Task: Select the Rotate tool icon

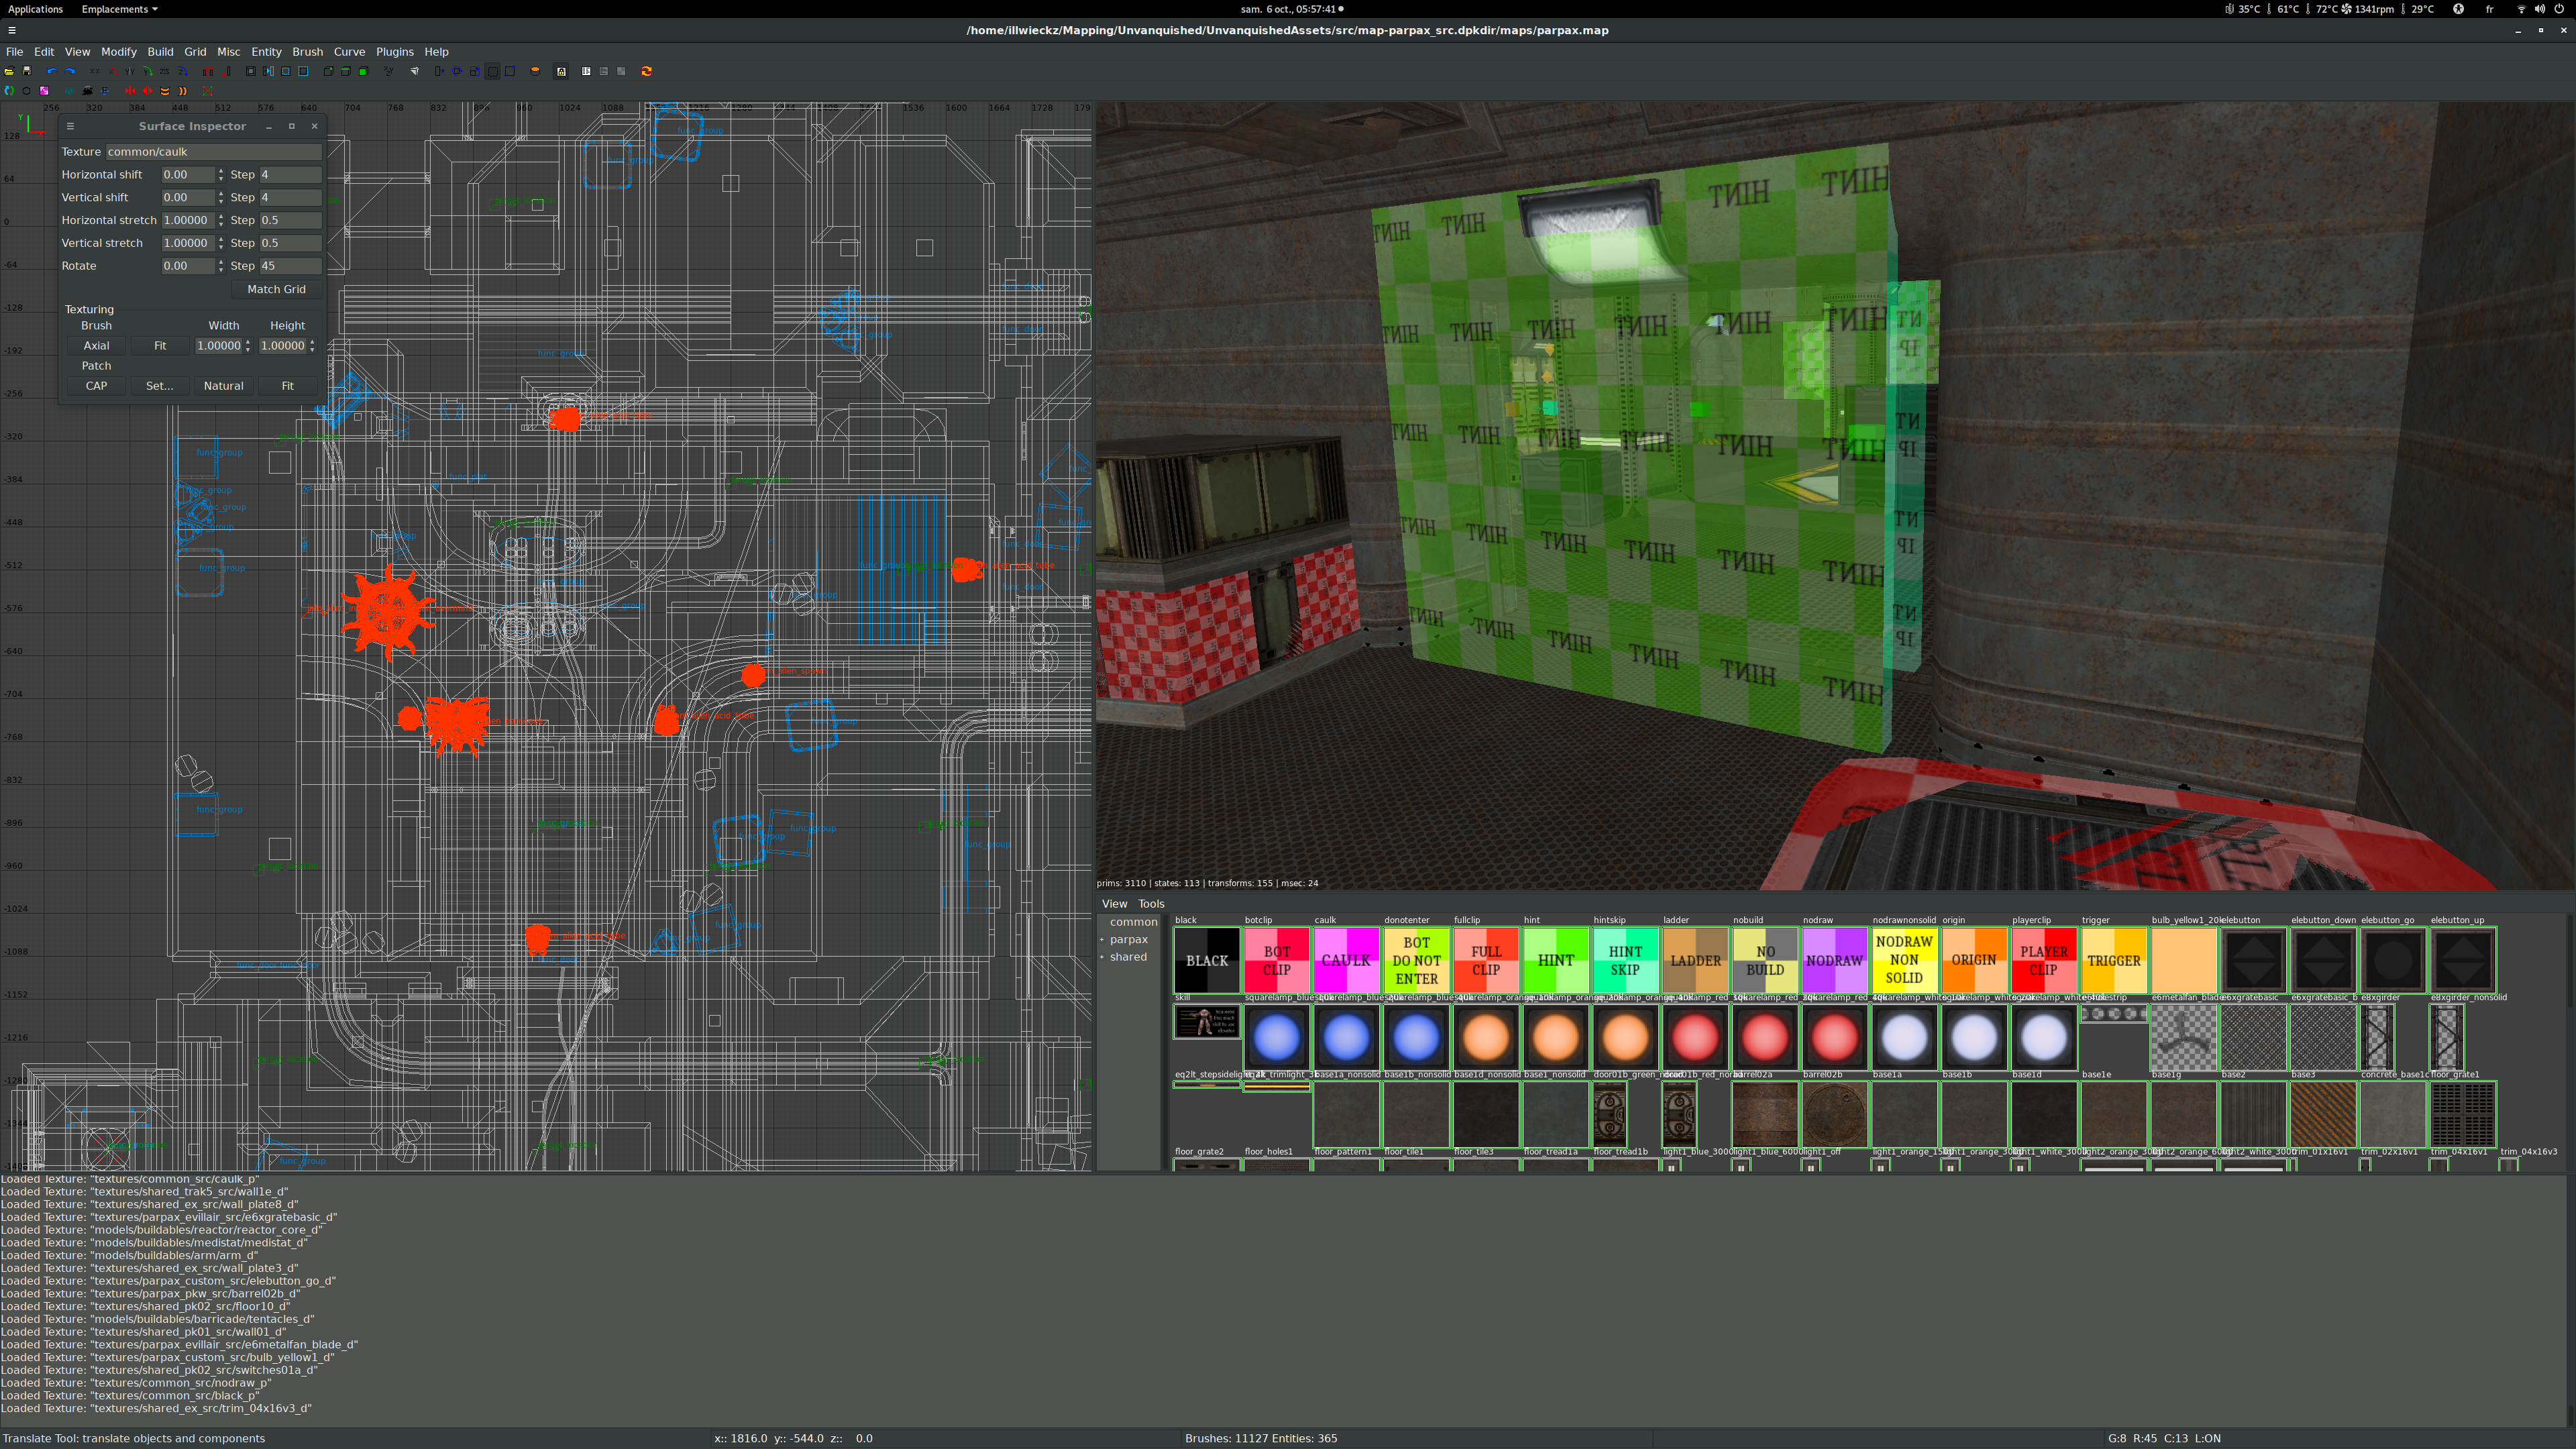Action: point(458,71)
